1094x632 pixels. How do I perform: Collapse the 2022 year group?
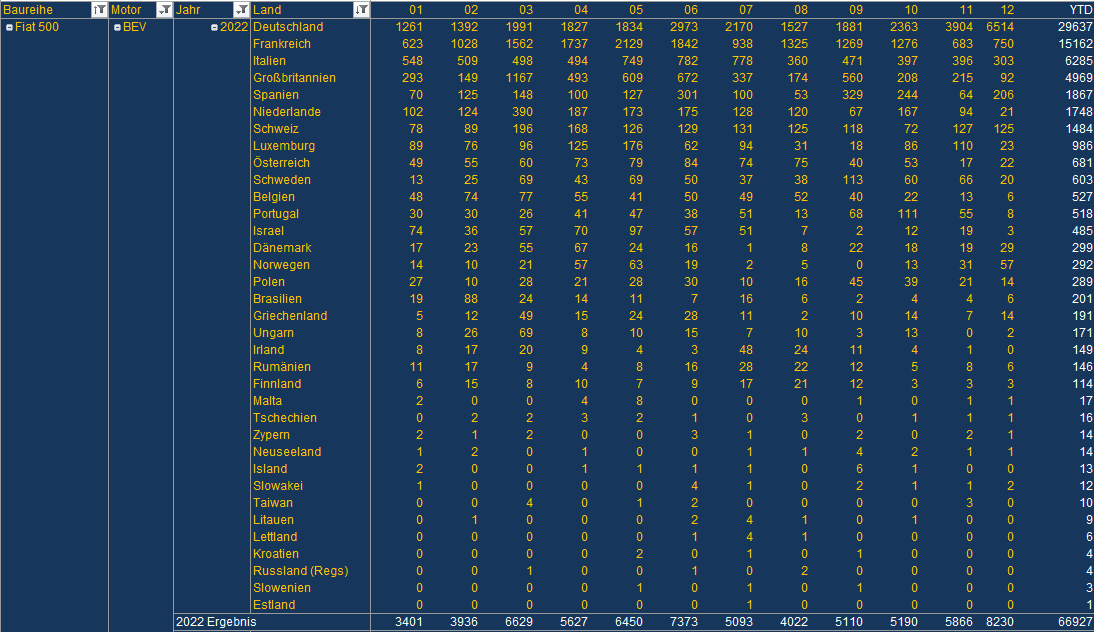(214, 27)
